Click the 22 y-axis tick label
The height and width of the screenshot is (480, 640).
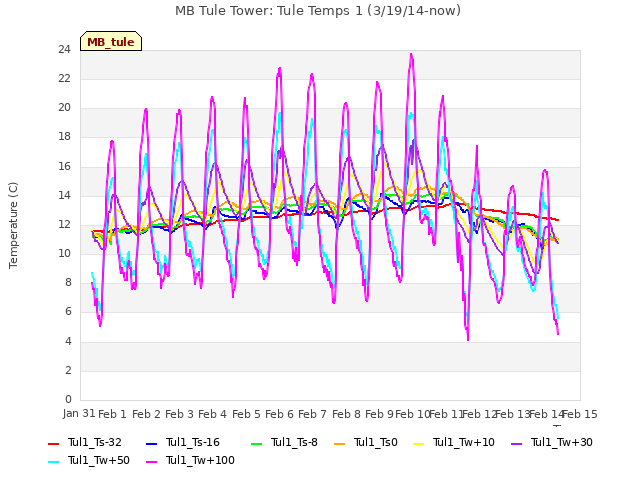click(x=64, y=79)
